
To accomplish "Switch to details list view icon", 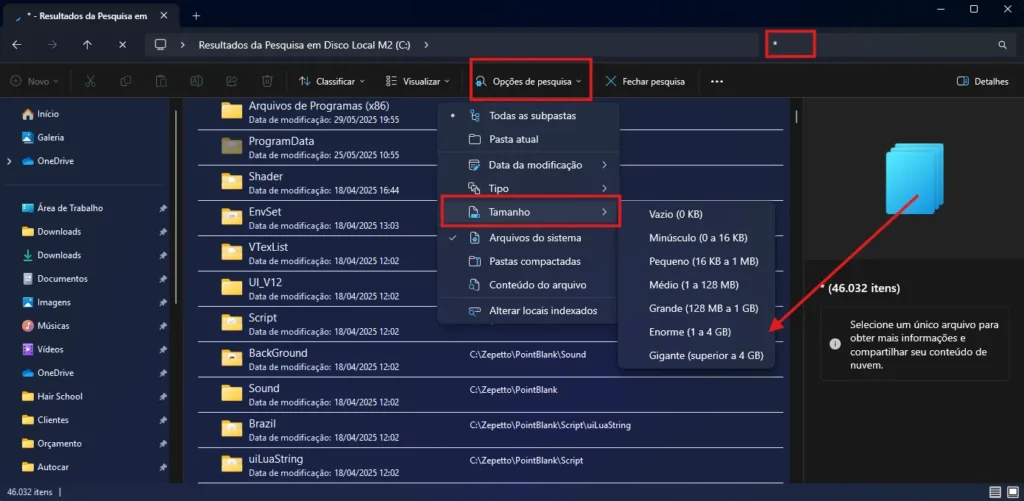I will 995,492.
